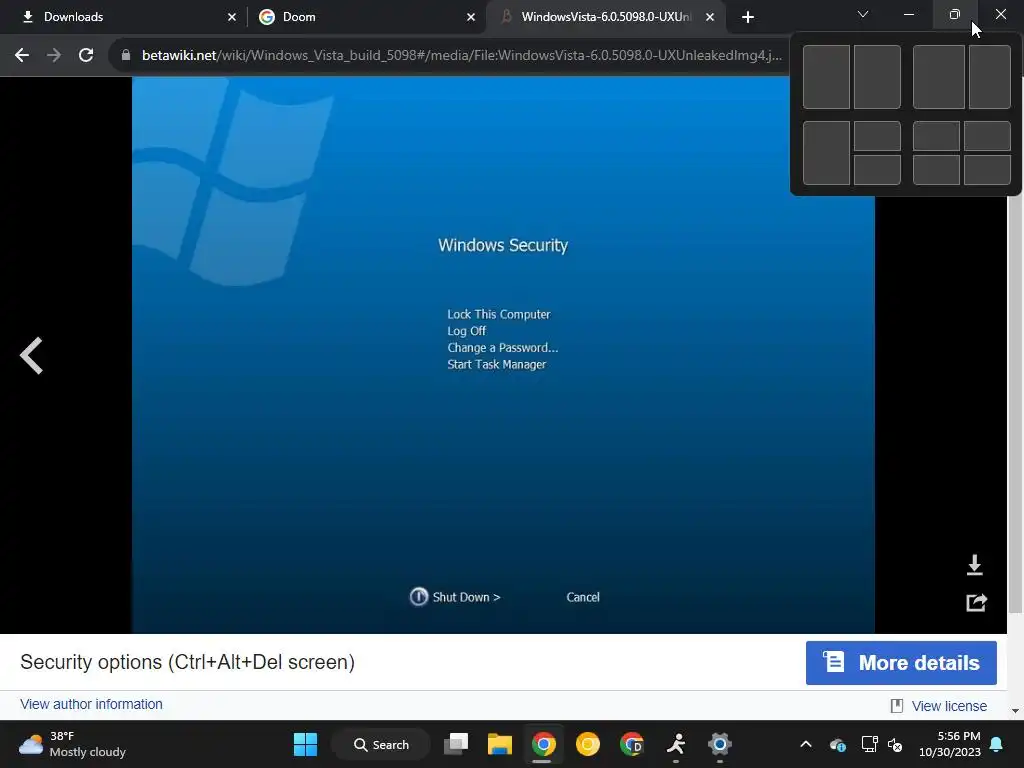Reload the betawiki page
The image size is (1024, 768).
point(86,56)
